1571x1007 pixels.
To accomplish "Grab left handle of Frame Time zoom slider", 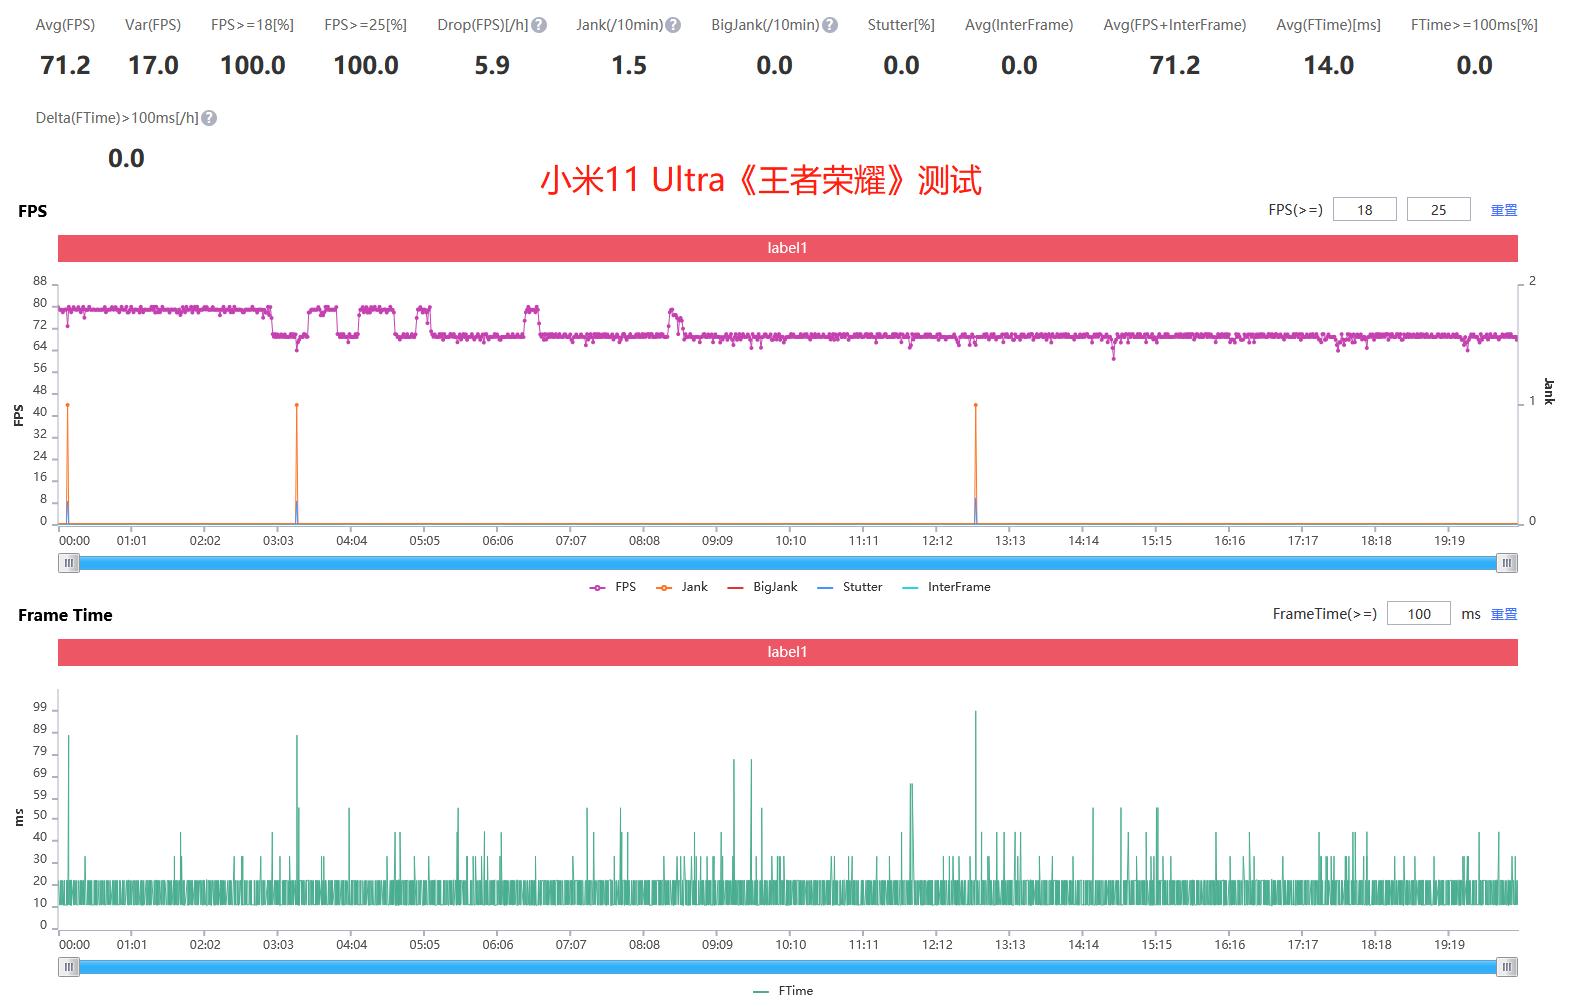I will pos(68,967).
